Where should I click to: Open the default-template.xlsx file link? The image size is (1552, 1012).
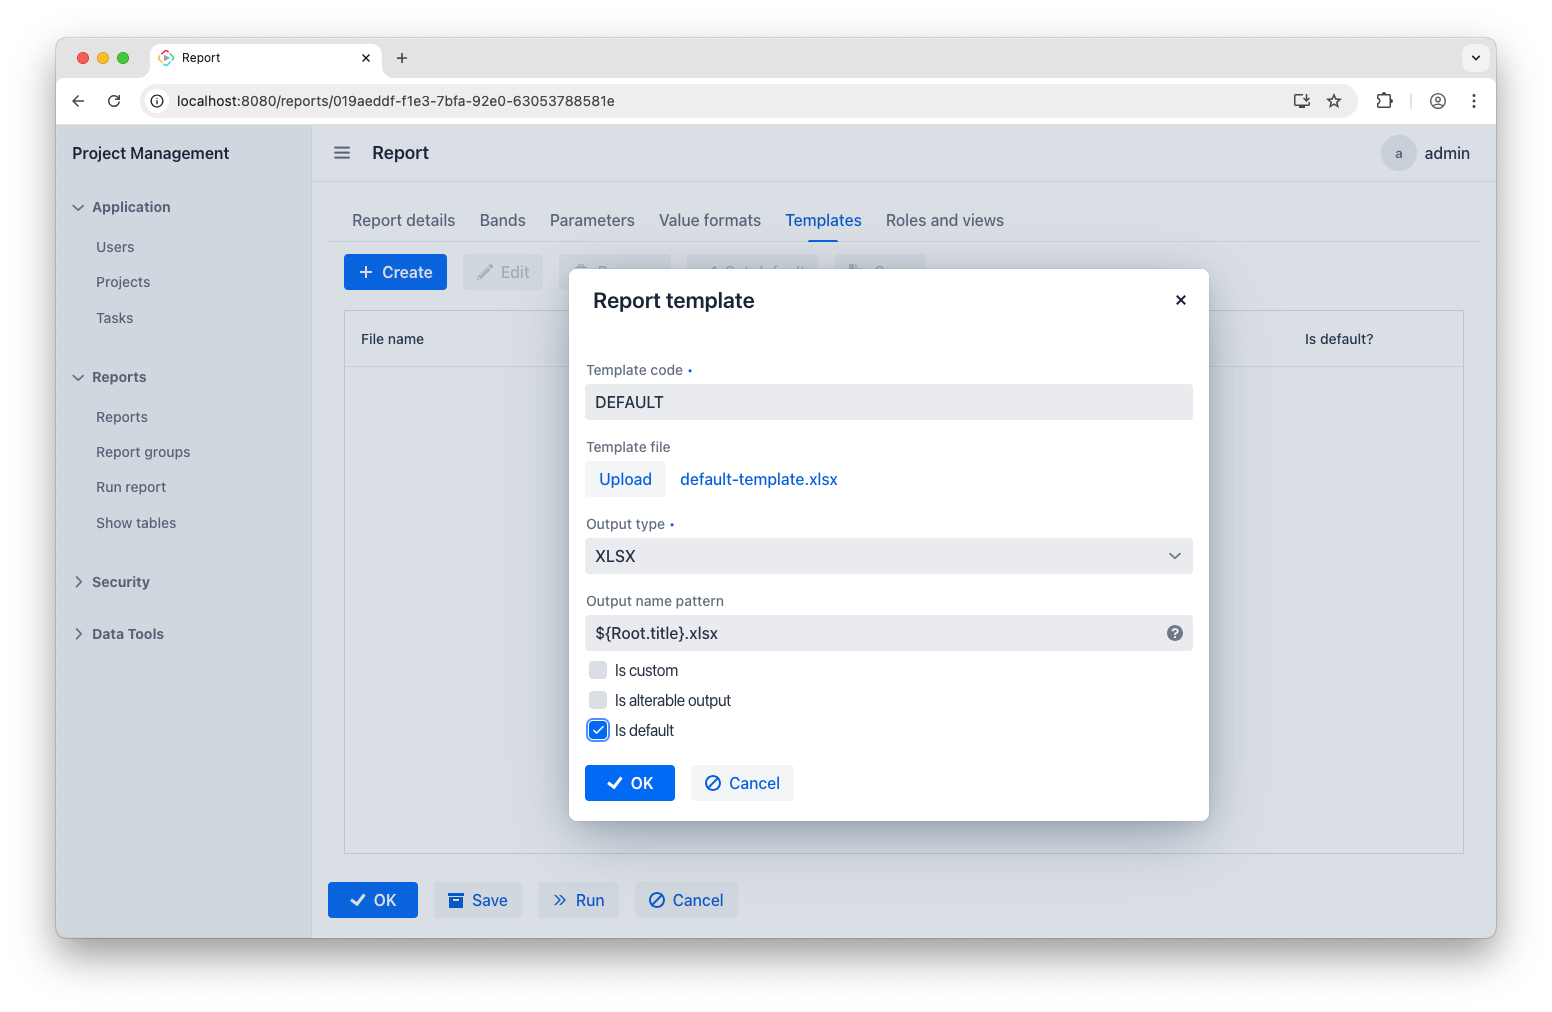(x=758, y=479)
